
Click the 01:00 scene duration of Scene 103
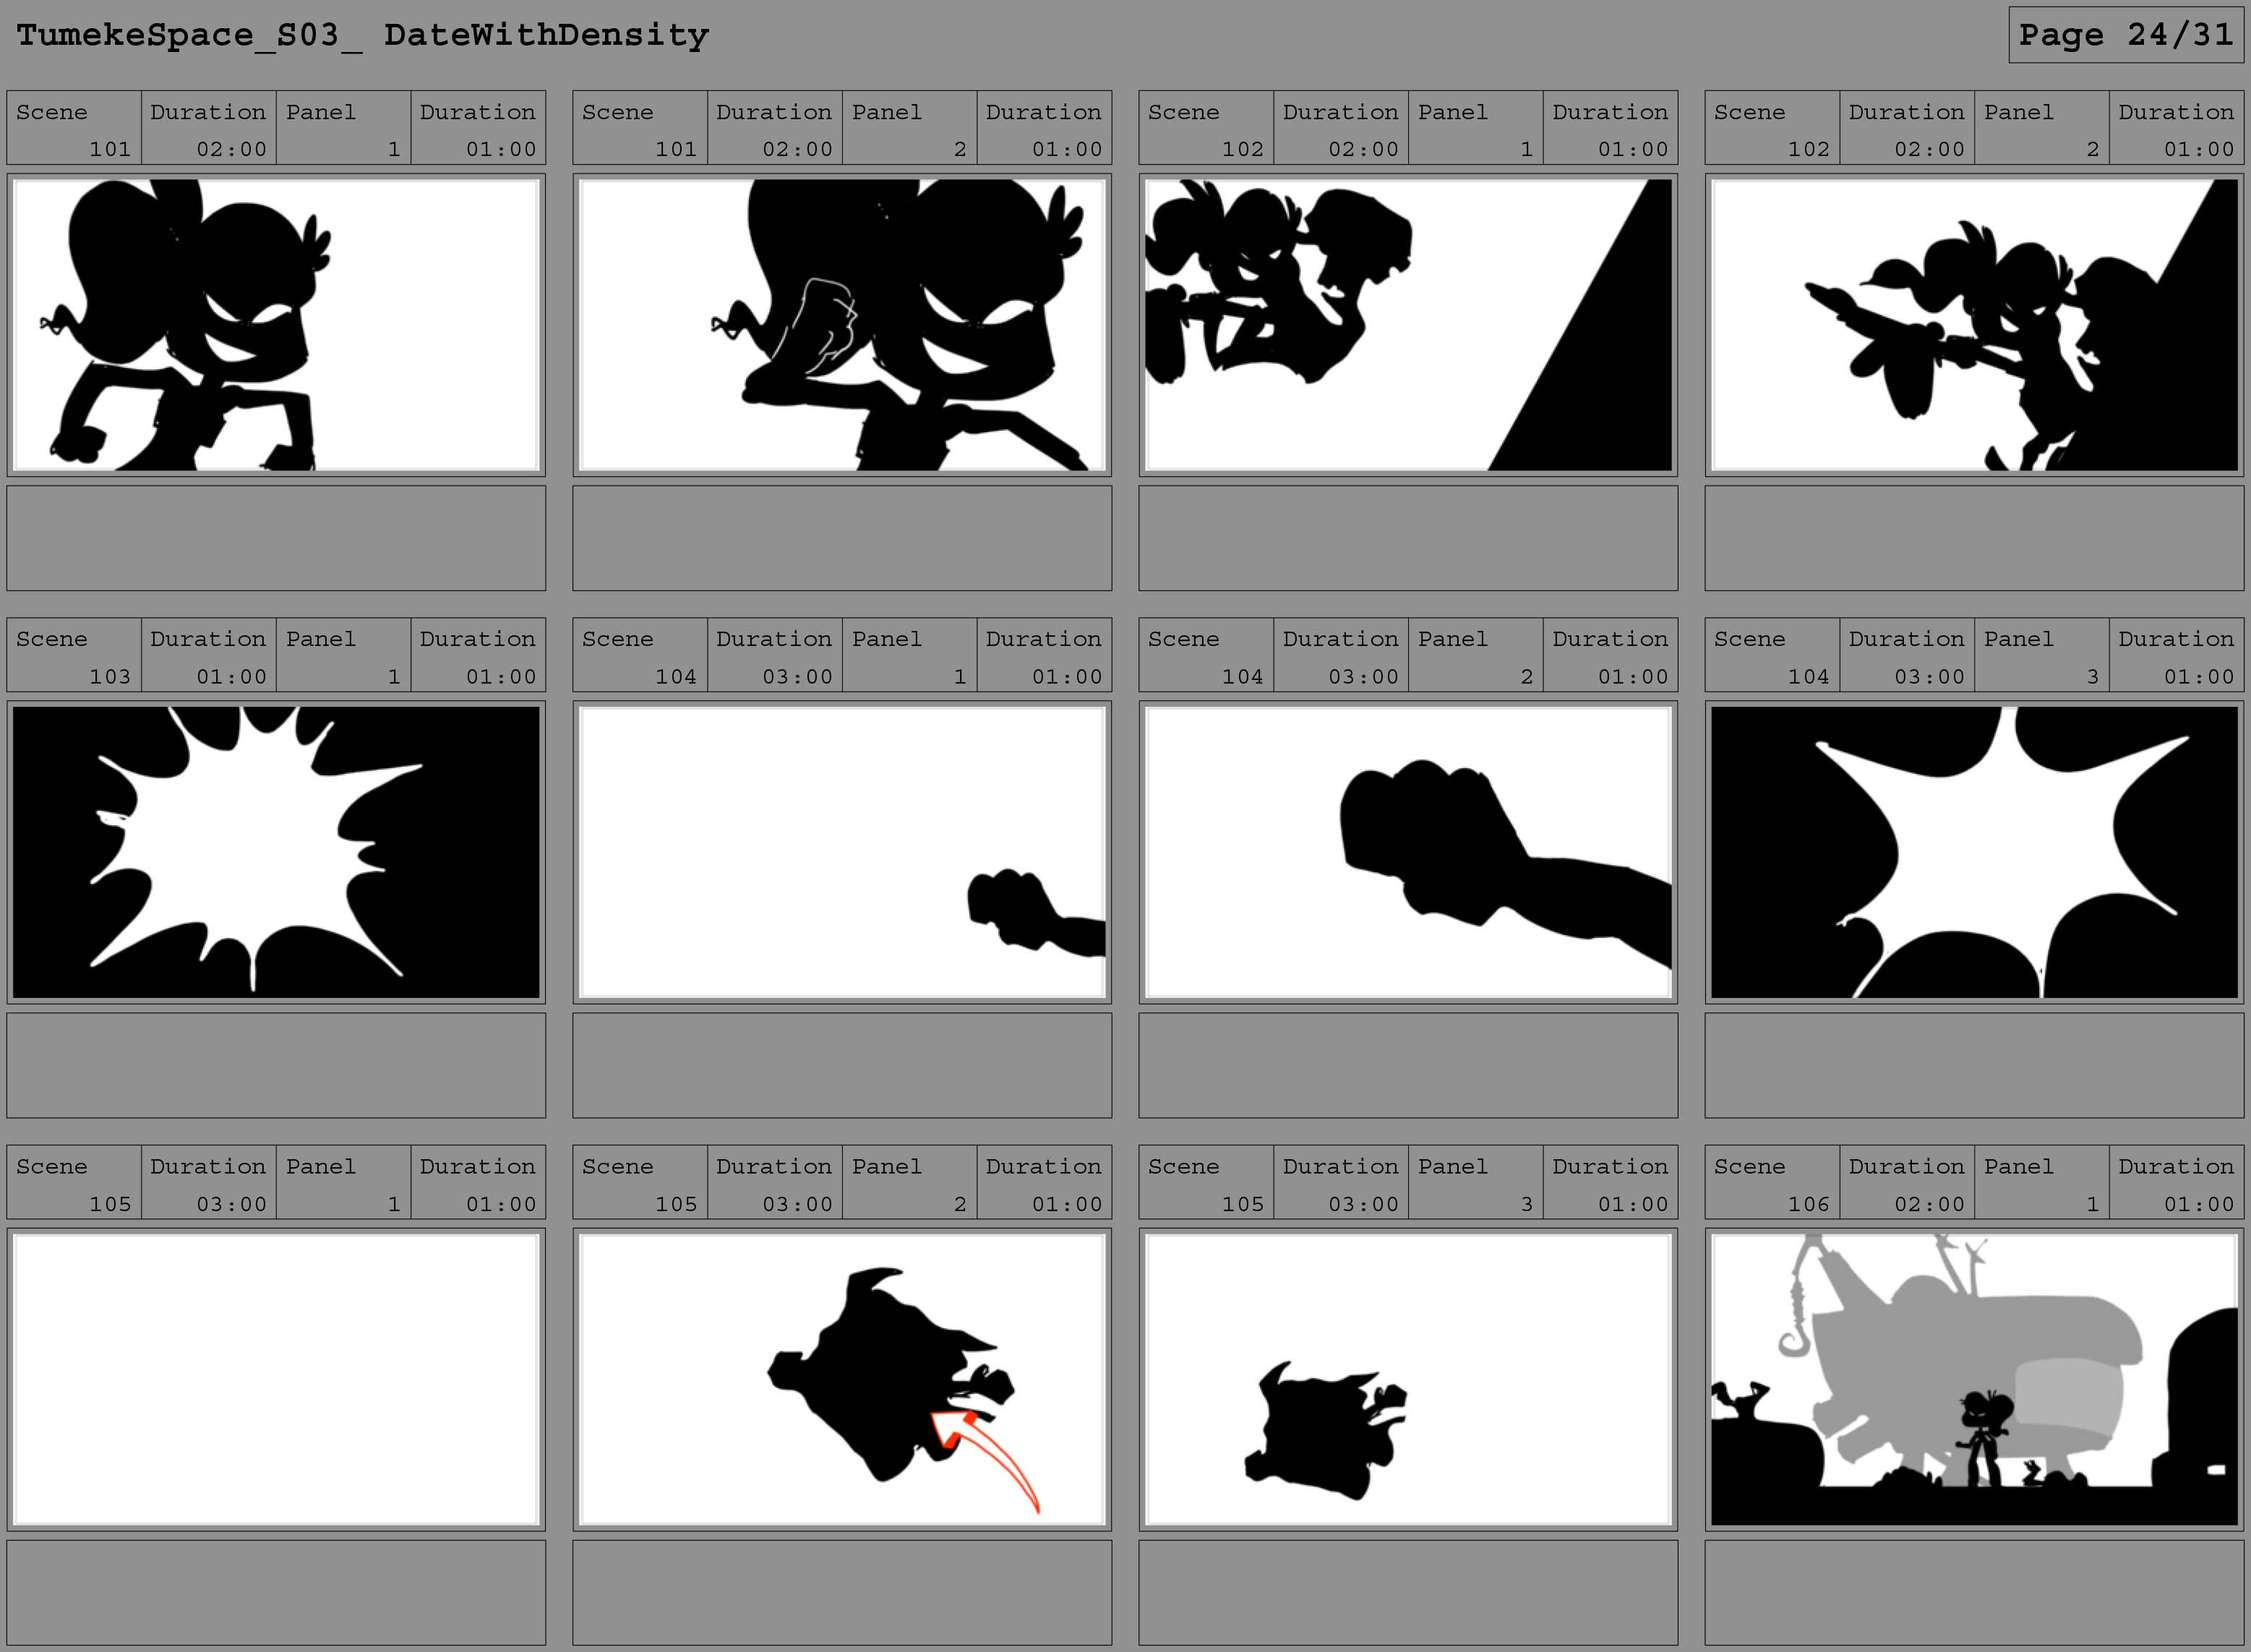pyautogui.click(x=208, y=655)
